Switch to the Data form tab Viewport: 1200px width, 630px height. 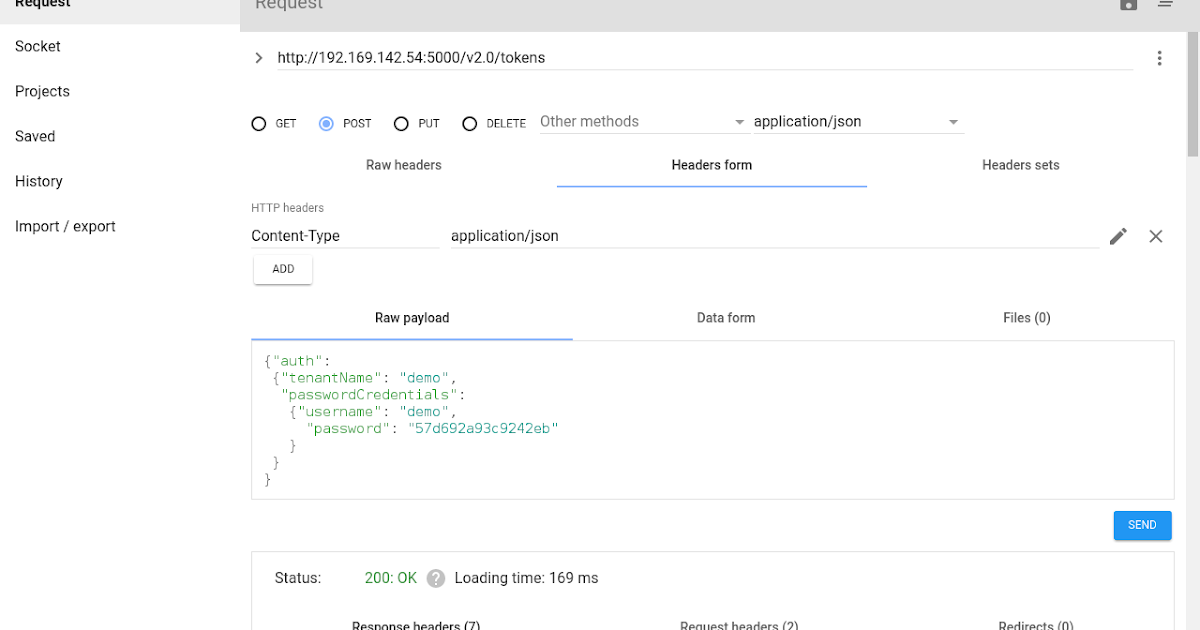point(725,318)
